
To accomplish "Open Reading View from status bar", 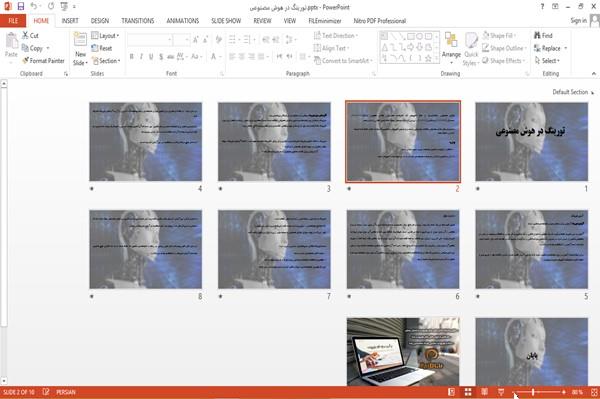I will coord(484,392).
